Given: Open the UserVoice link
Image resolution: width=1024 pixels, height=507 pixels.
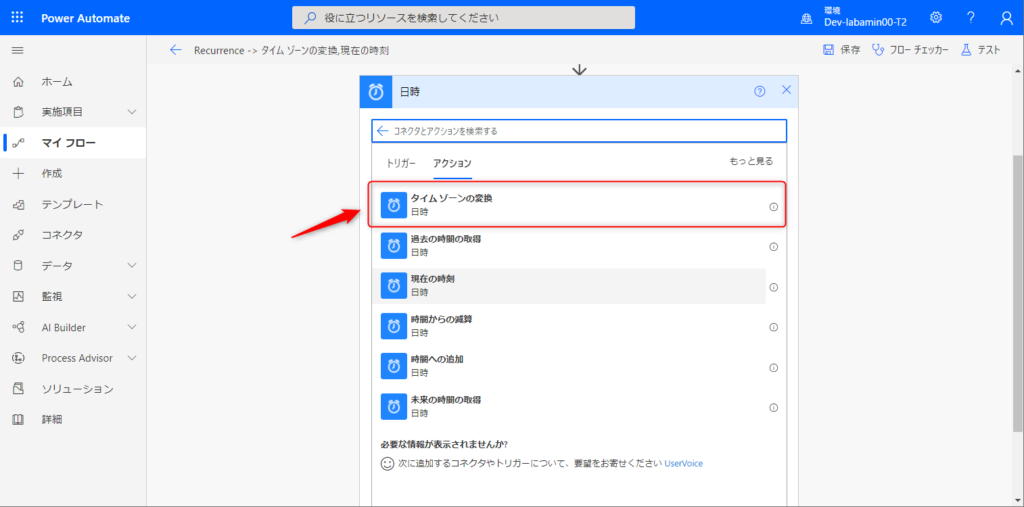Looking at the screenshot, I should (x=683, y=463).
